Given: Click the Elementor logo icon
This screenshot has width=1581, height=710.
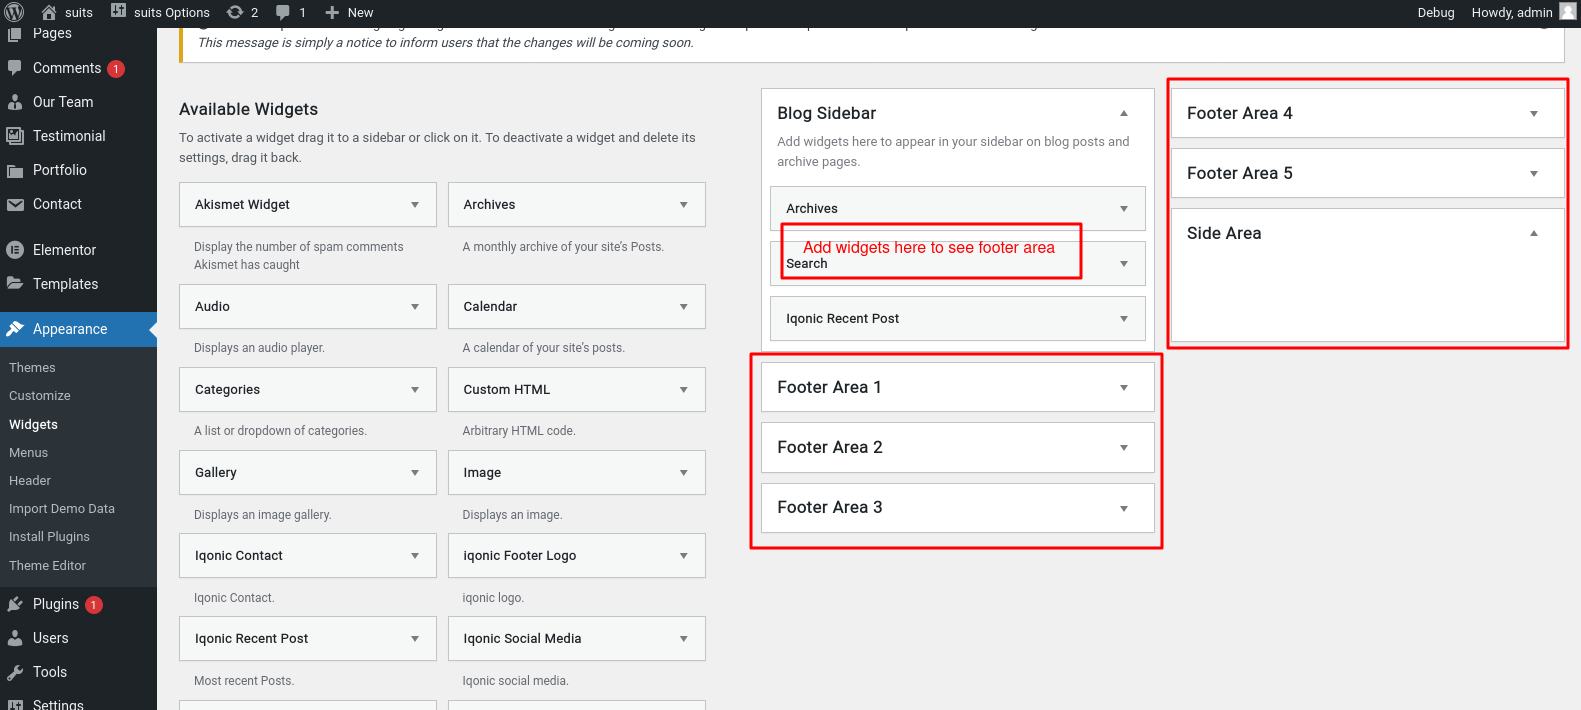Looking at the screenshot, I should click(x=15, y=250).
